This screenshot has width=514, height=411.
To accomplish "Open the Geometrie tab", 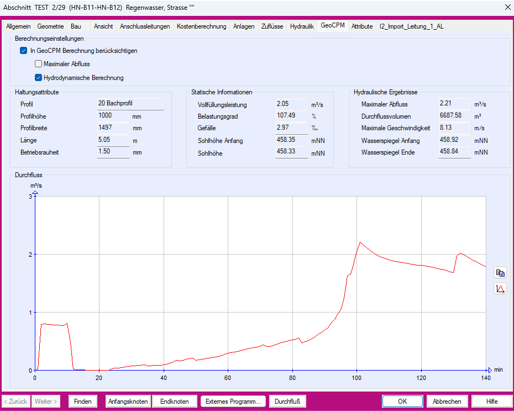I will pos(50,26).
